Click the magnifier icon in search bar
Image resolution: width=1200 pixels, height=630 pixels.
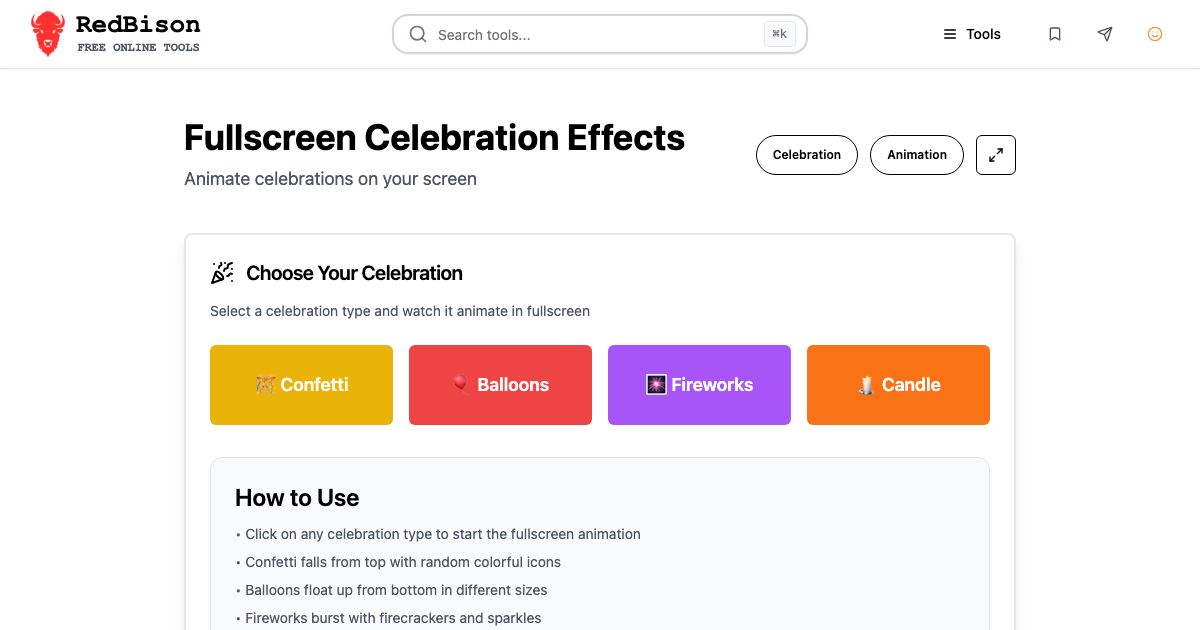[x=418, y=34]
